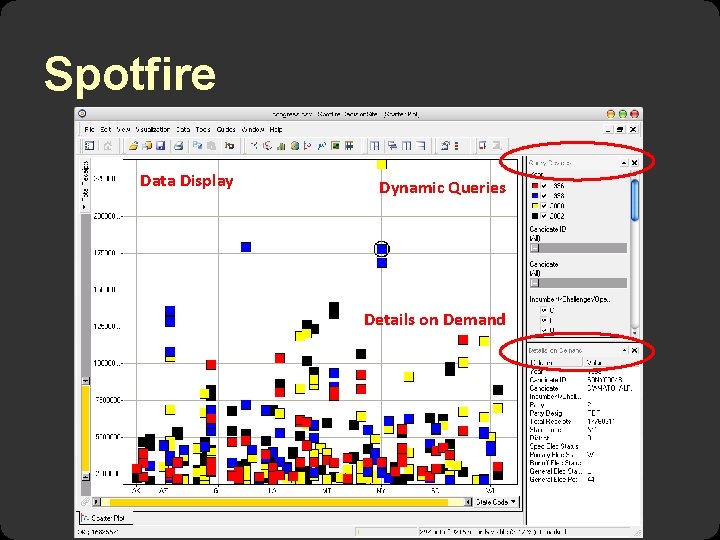The width and height of the screenshot is (720, 540).
Task: Click the printer icon in toolbar
Action: click(x=178, y=146)
